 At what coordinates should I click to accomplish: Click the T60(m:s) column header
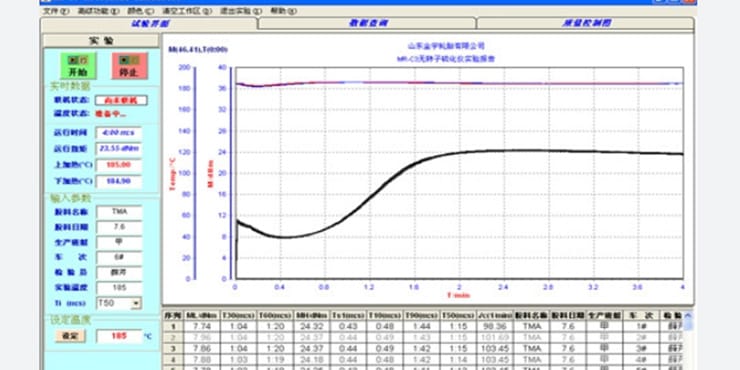(275, 315)
